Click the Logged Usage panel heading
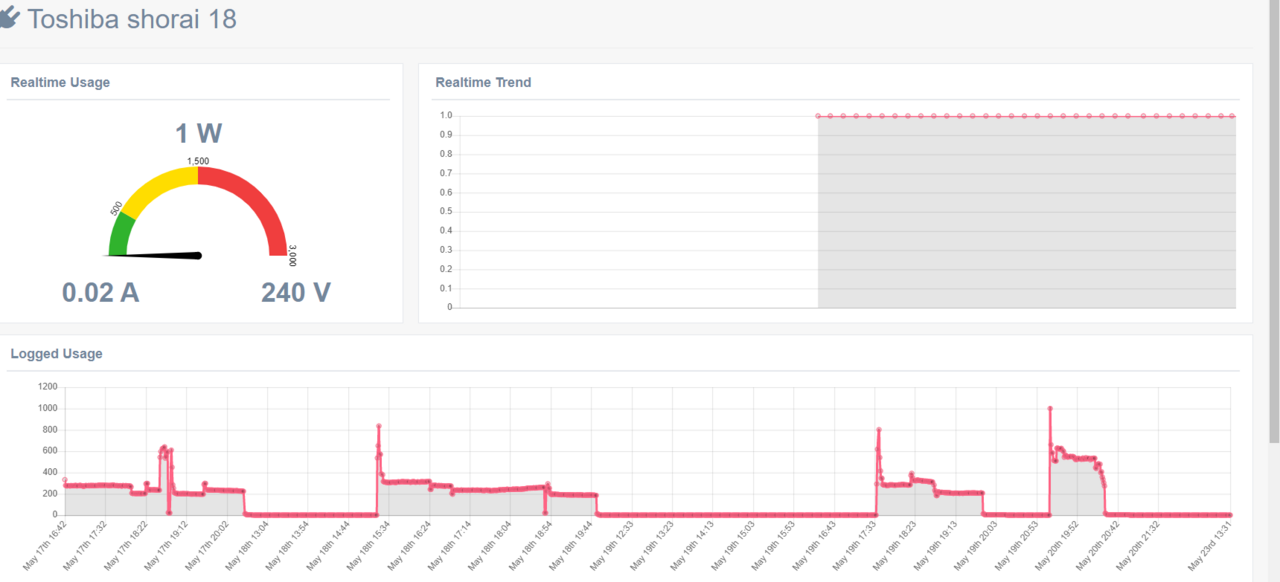Screen dimensions: 1280x582 [x=56, y=353]
